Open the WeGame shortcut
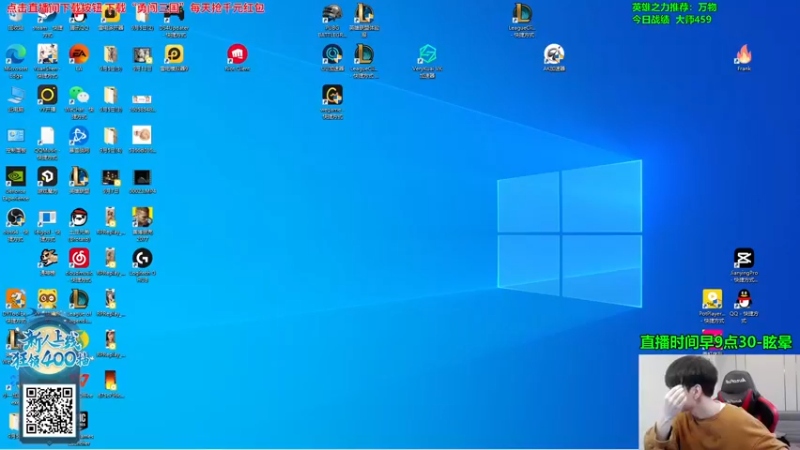800x450 pixels. tap(332, 95)
